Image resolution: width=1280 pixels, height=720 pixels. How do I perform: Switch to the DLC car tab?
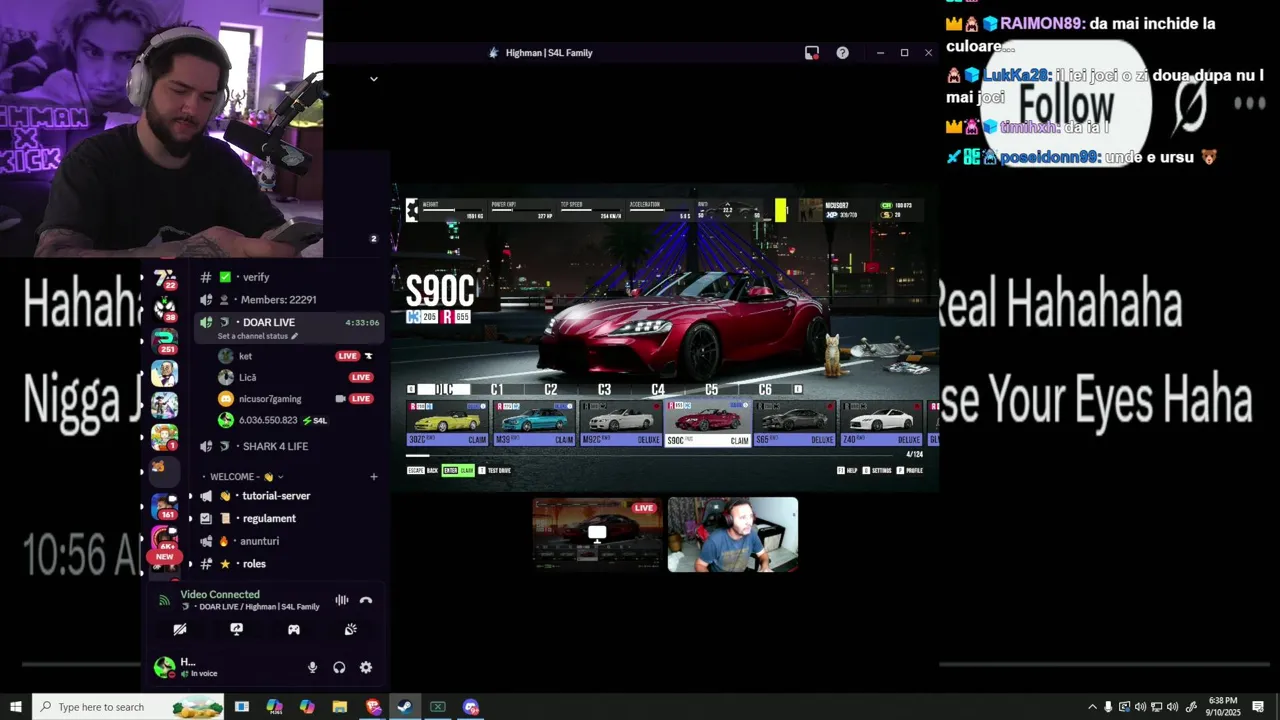tap(444, 390)
